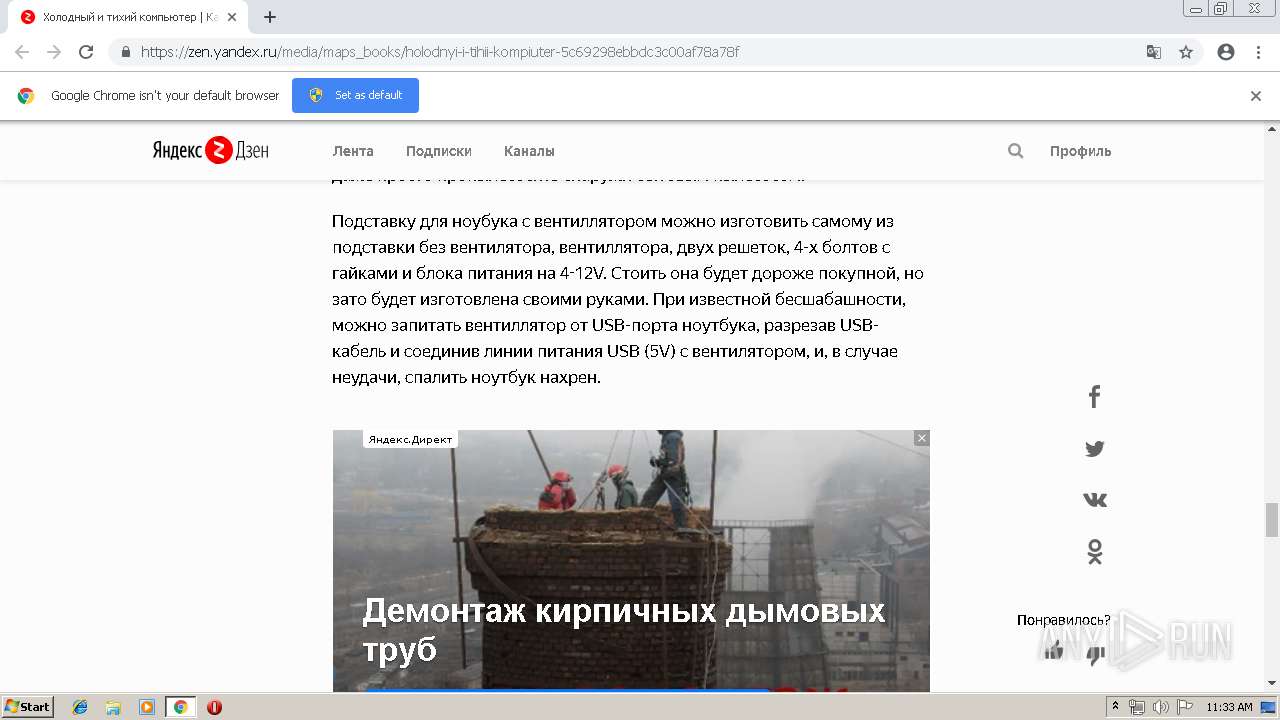The width and height of the screenshot is (1280, 720).
Task: Click the thumbs up like icon
Action: pyautogui.click(x=1053, y=651)
